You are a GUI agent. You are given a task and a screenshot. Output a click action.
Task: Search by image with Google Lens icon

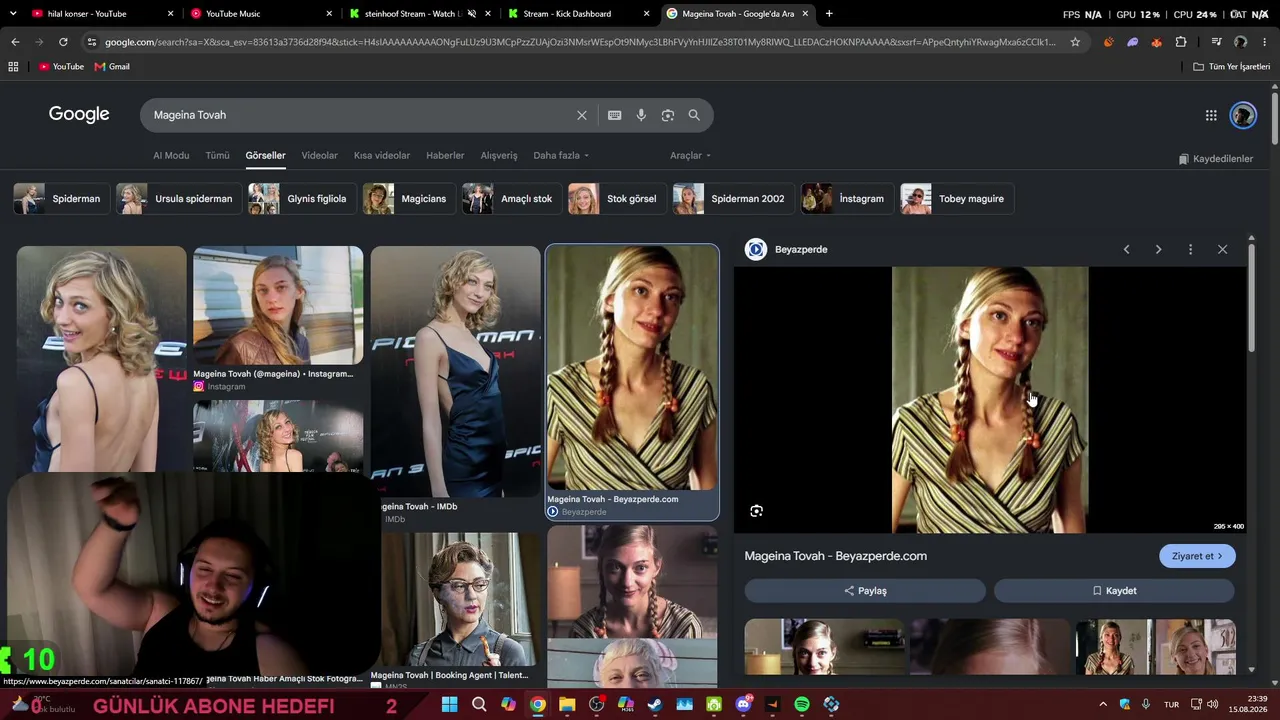668,115
